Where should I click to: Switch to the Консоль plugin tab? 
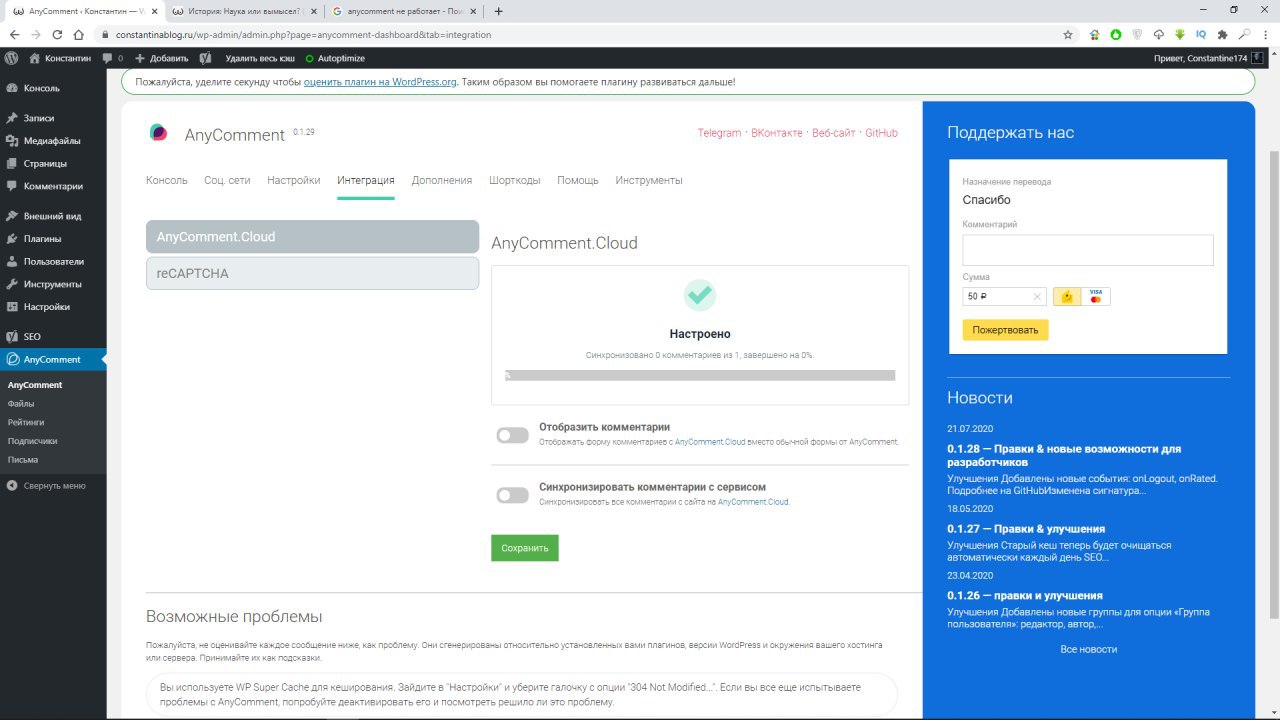tap(167, 180)
